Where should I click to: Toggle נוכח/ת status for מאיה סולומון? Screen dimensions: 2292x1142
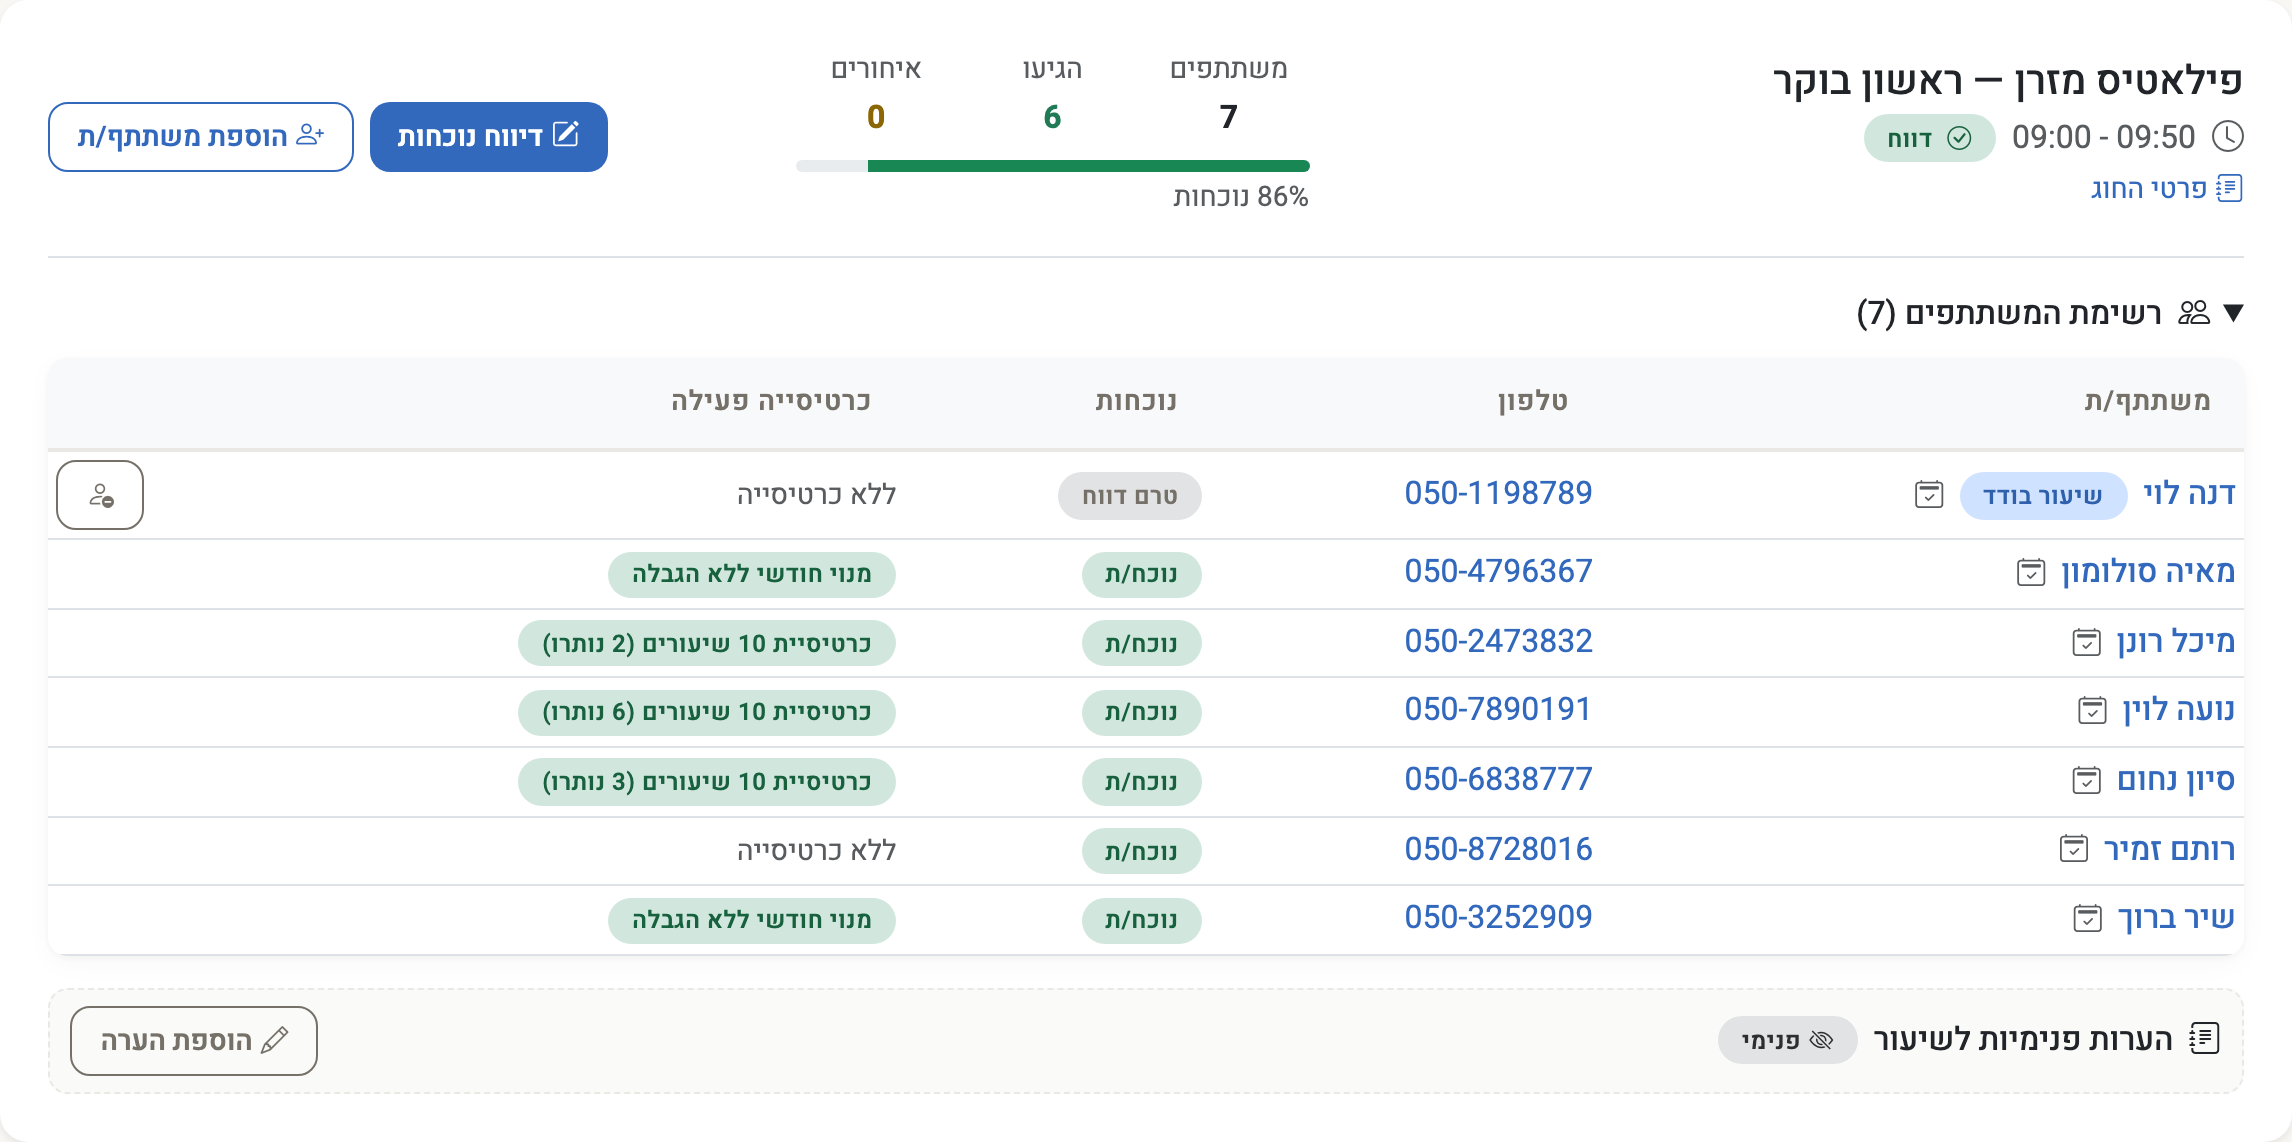1141,574
